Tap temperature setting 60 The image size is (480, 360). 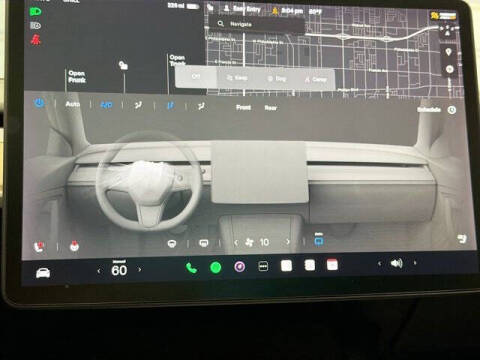tap(119, 270)
